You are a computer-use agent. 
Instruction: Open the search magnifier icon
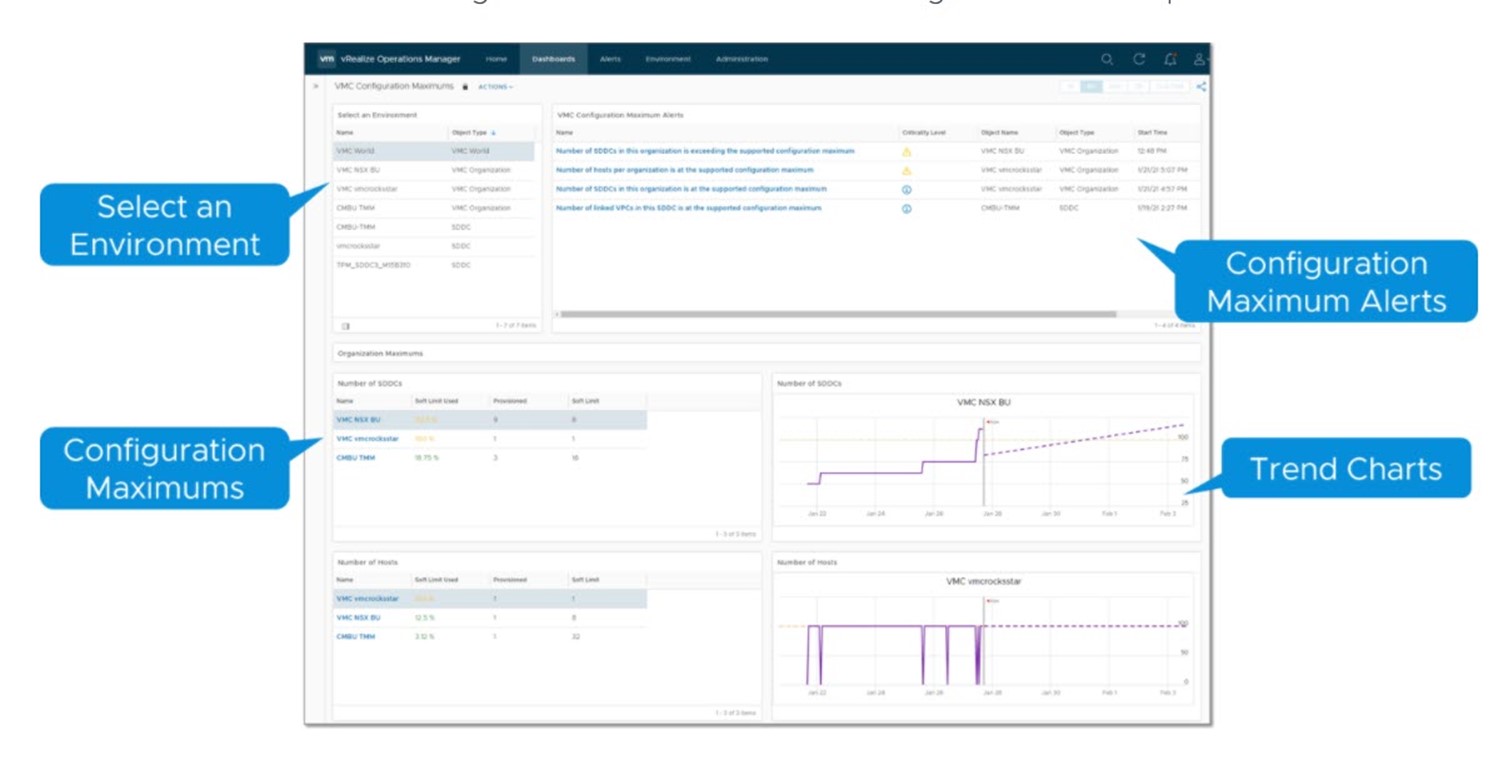[1107, 59]
